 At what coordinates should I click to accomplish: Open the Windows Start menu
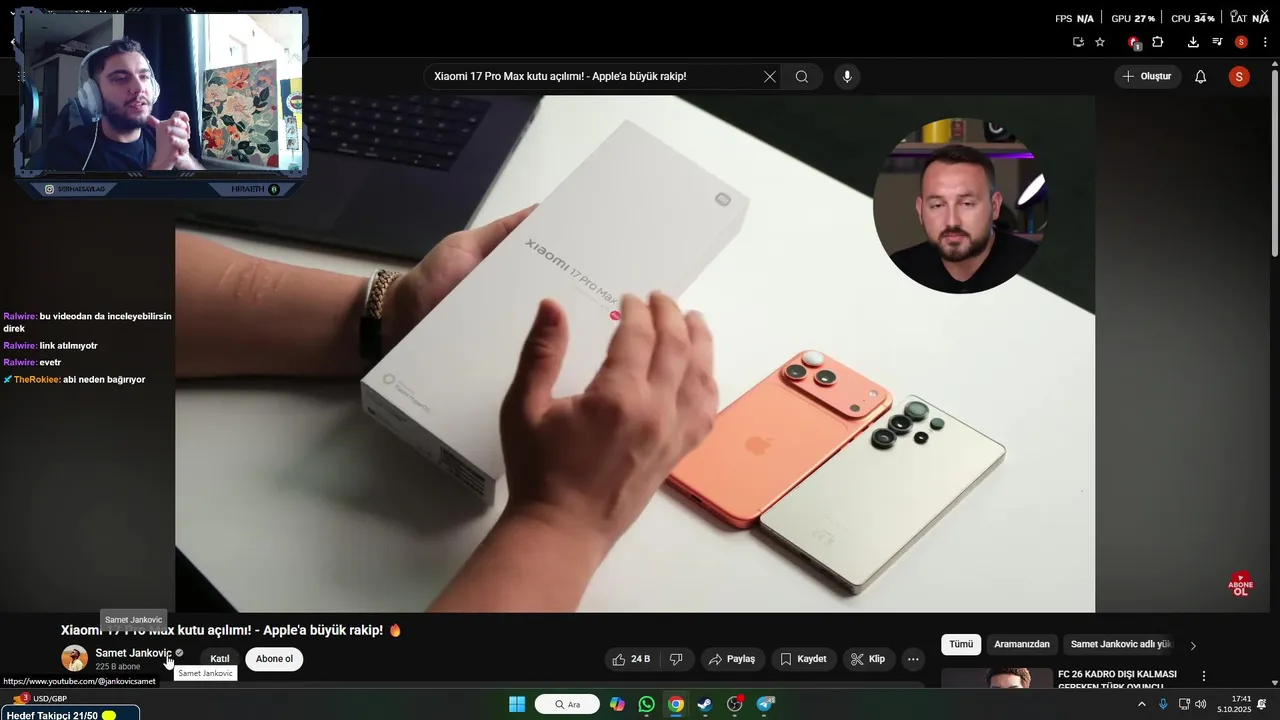click(517, 704)
